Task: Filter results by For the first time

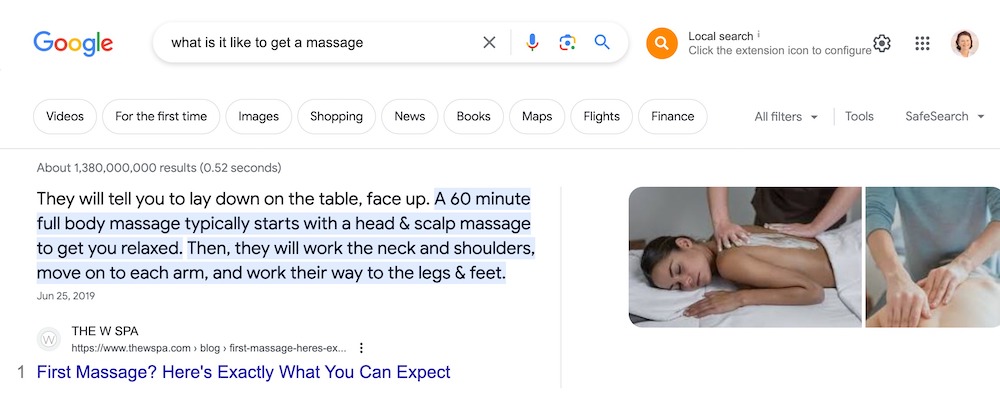Action: [161, 117]
